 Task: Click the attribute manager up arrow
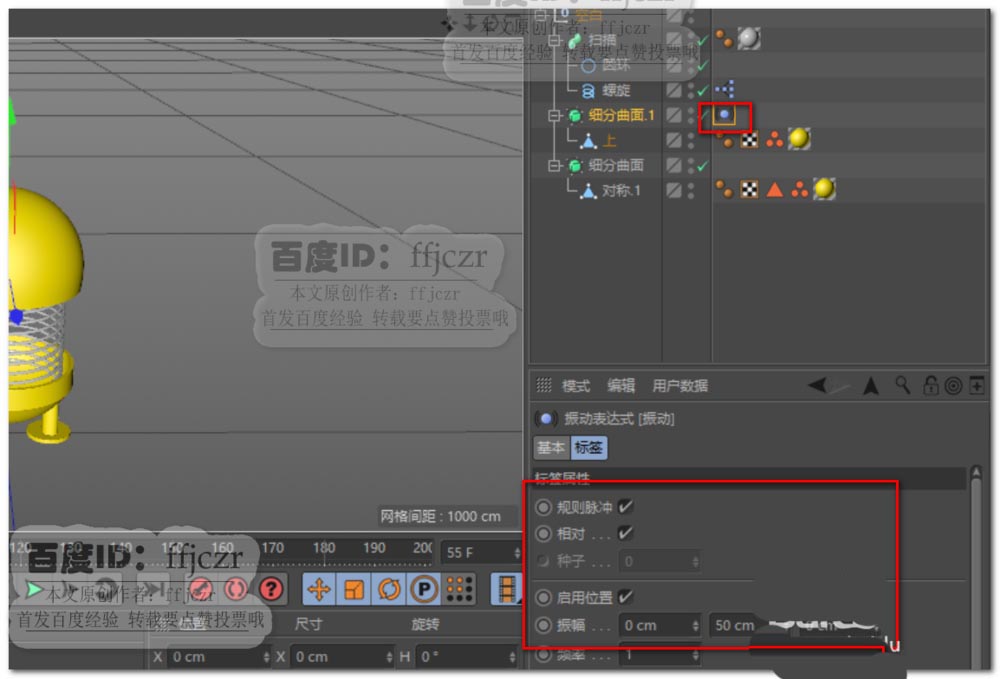pyautogui.click(x=871, y=385)
